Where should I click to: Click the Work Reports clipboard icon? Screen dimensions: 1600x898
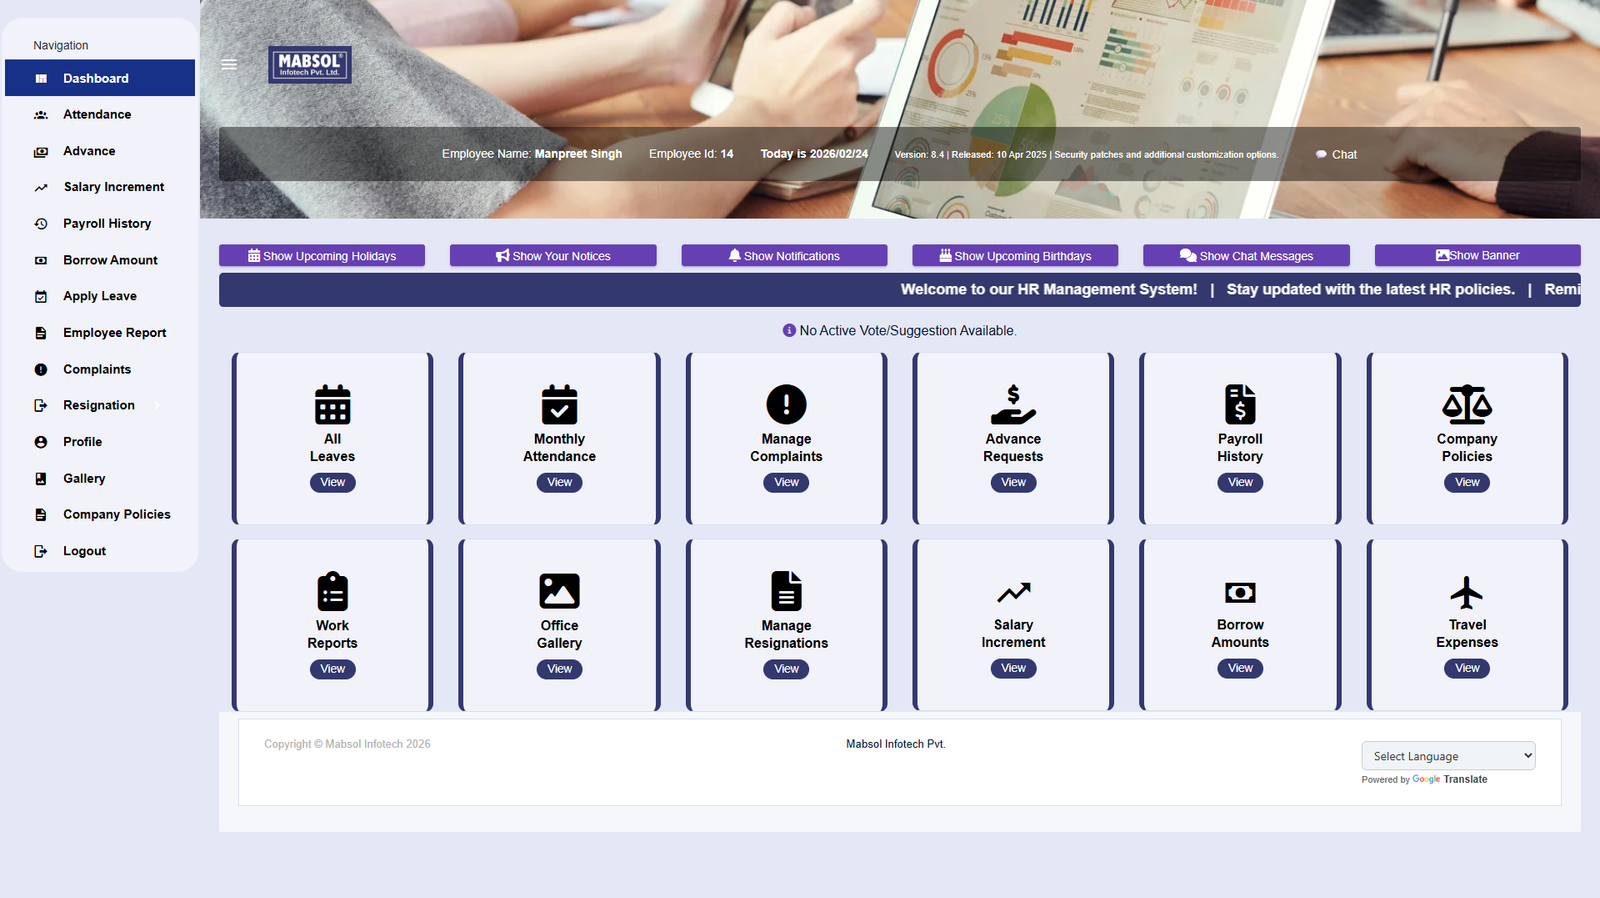(x=332, y=592)
